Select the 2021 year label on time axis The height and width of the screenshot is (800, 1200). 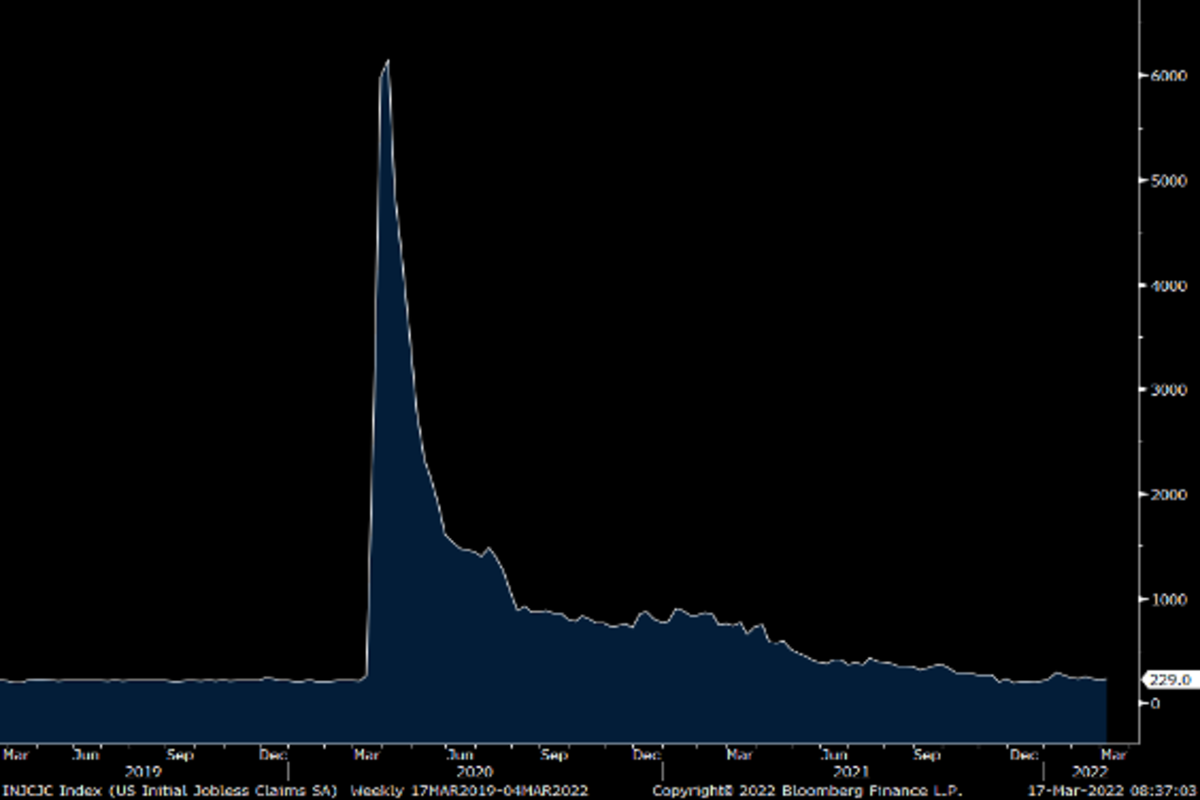850,772
